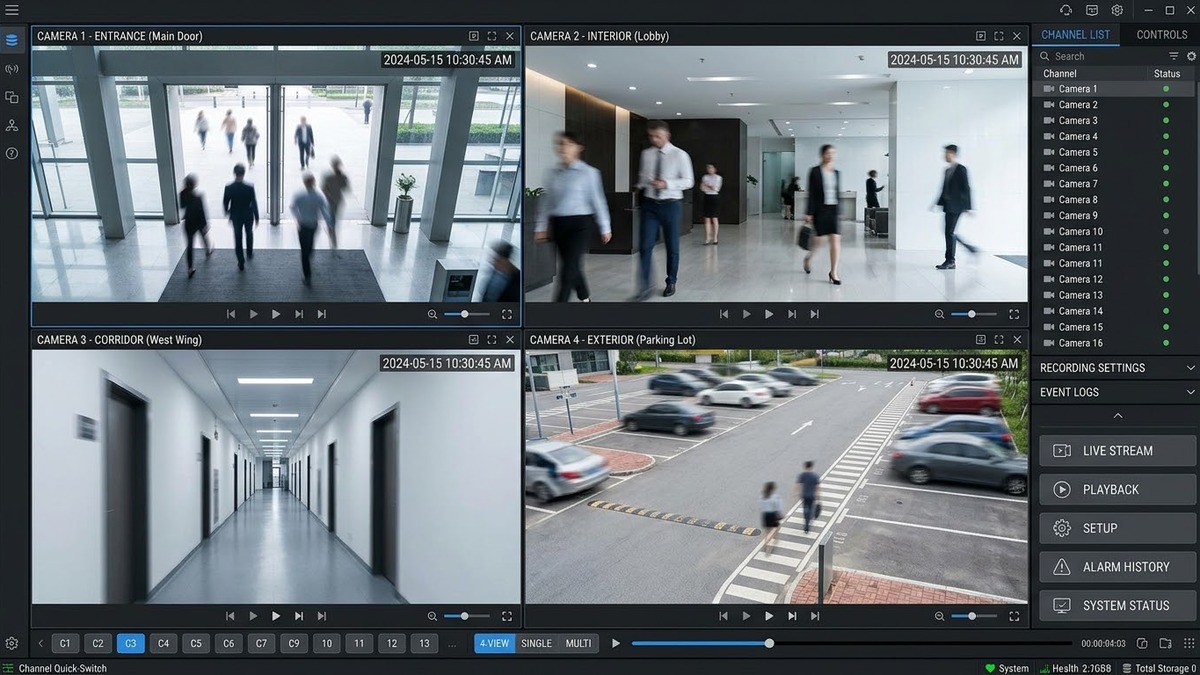Switch to the Controls tab
Screen dimensions: 1200x675
(1162, 34)
